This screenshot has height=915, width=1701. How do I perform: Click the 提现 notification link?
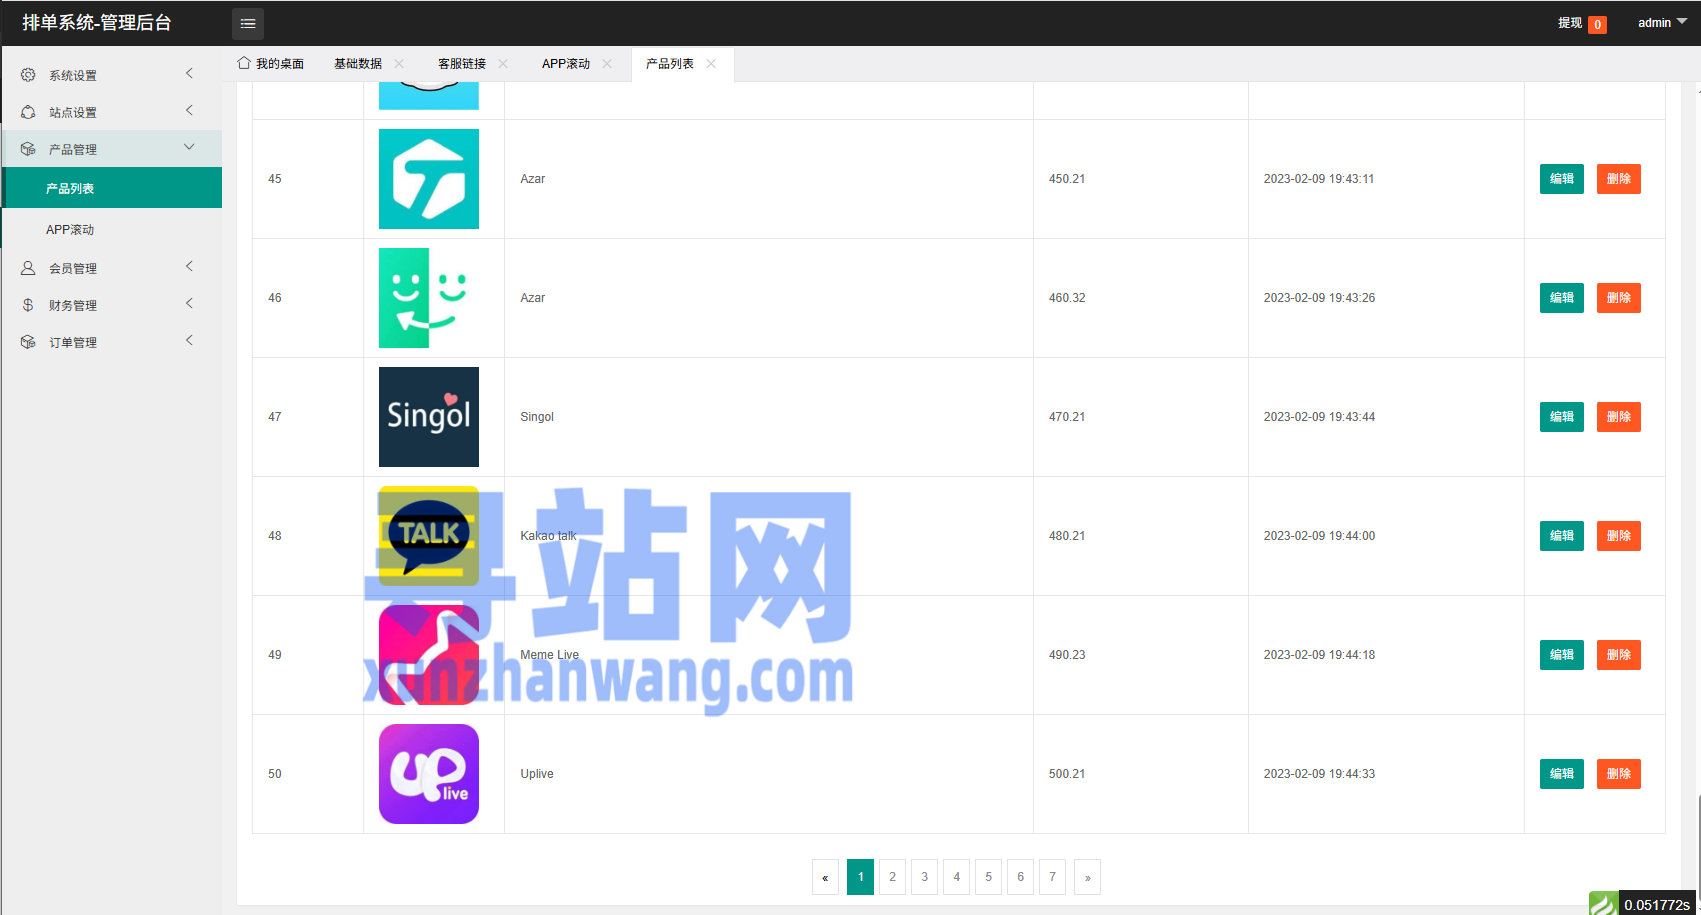1570,23
